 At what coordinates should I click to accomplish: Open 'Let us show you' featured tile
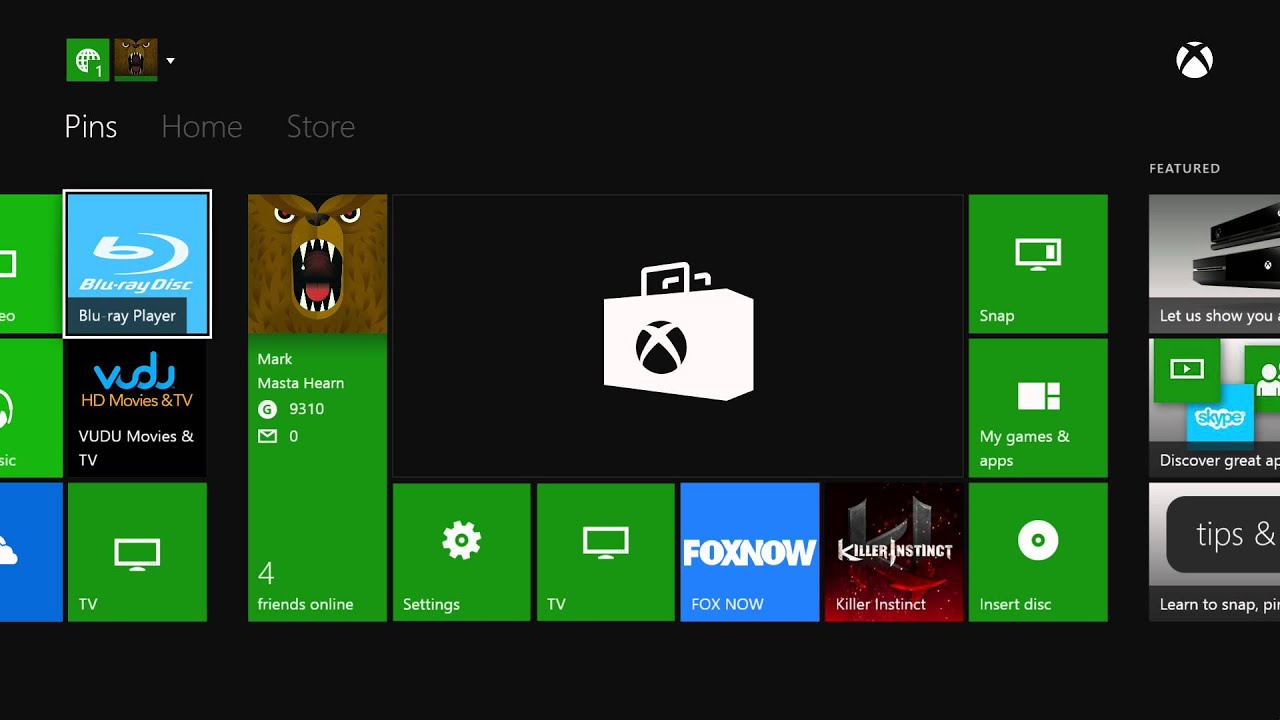tap(1214, 264)
